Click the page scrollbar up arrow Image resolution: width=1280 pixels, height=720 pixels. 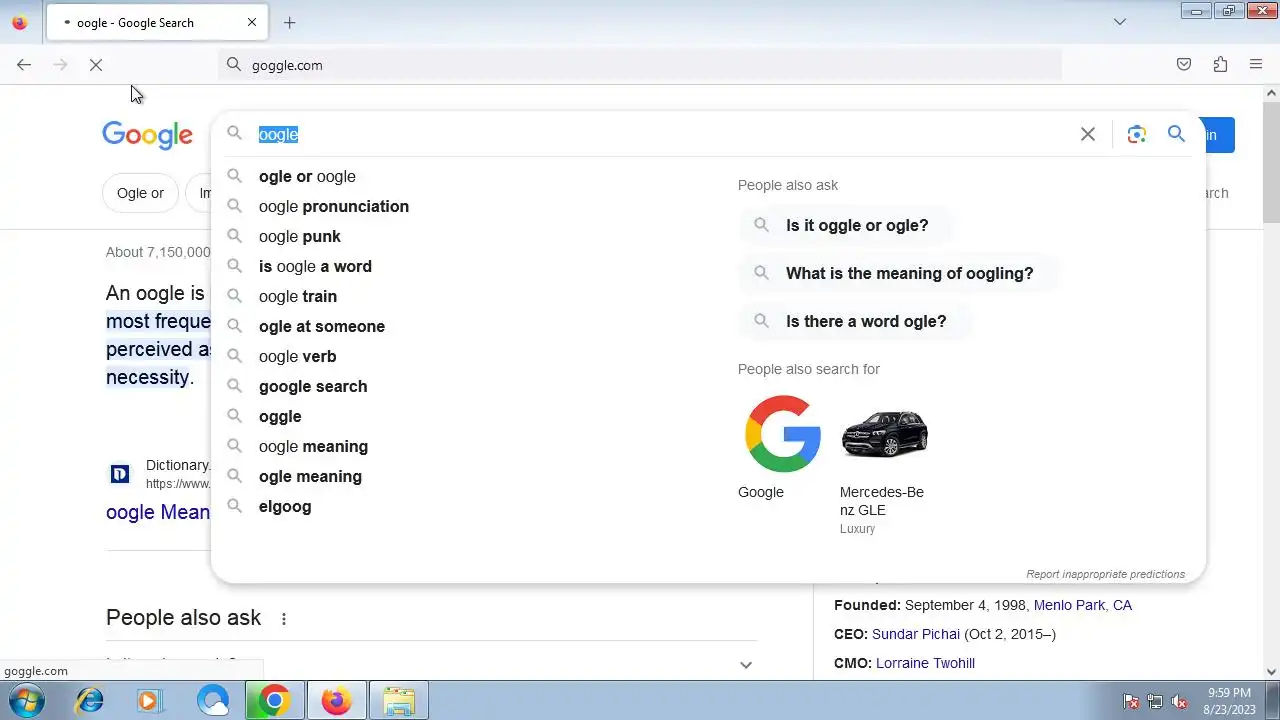1271,93
